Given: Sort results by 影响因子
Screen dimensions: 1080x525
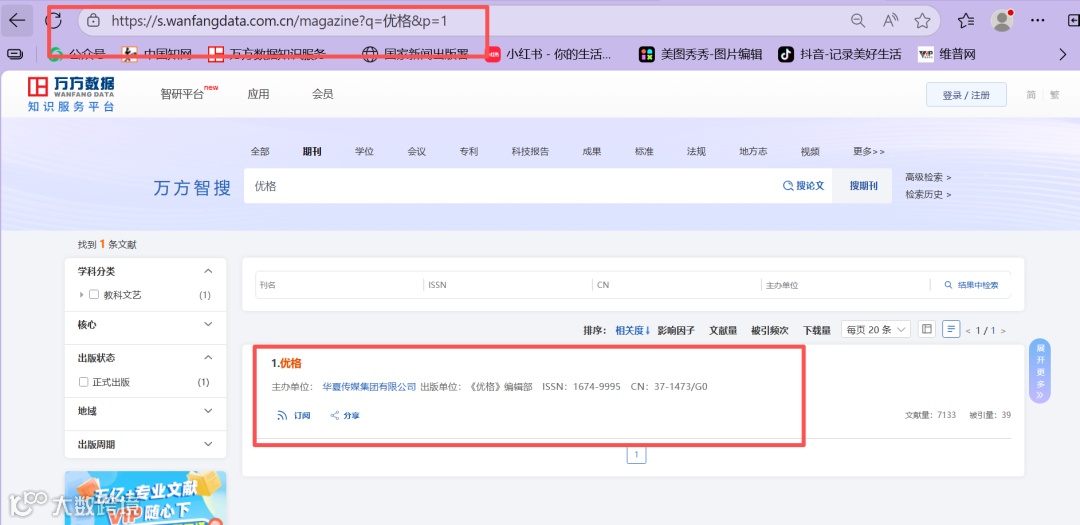Looking at the screenshot, I should point(676,330).
